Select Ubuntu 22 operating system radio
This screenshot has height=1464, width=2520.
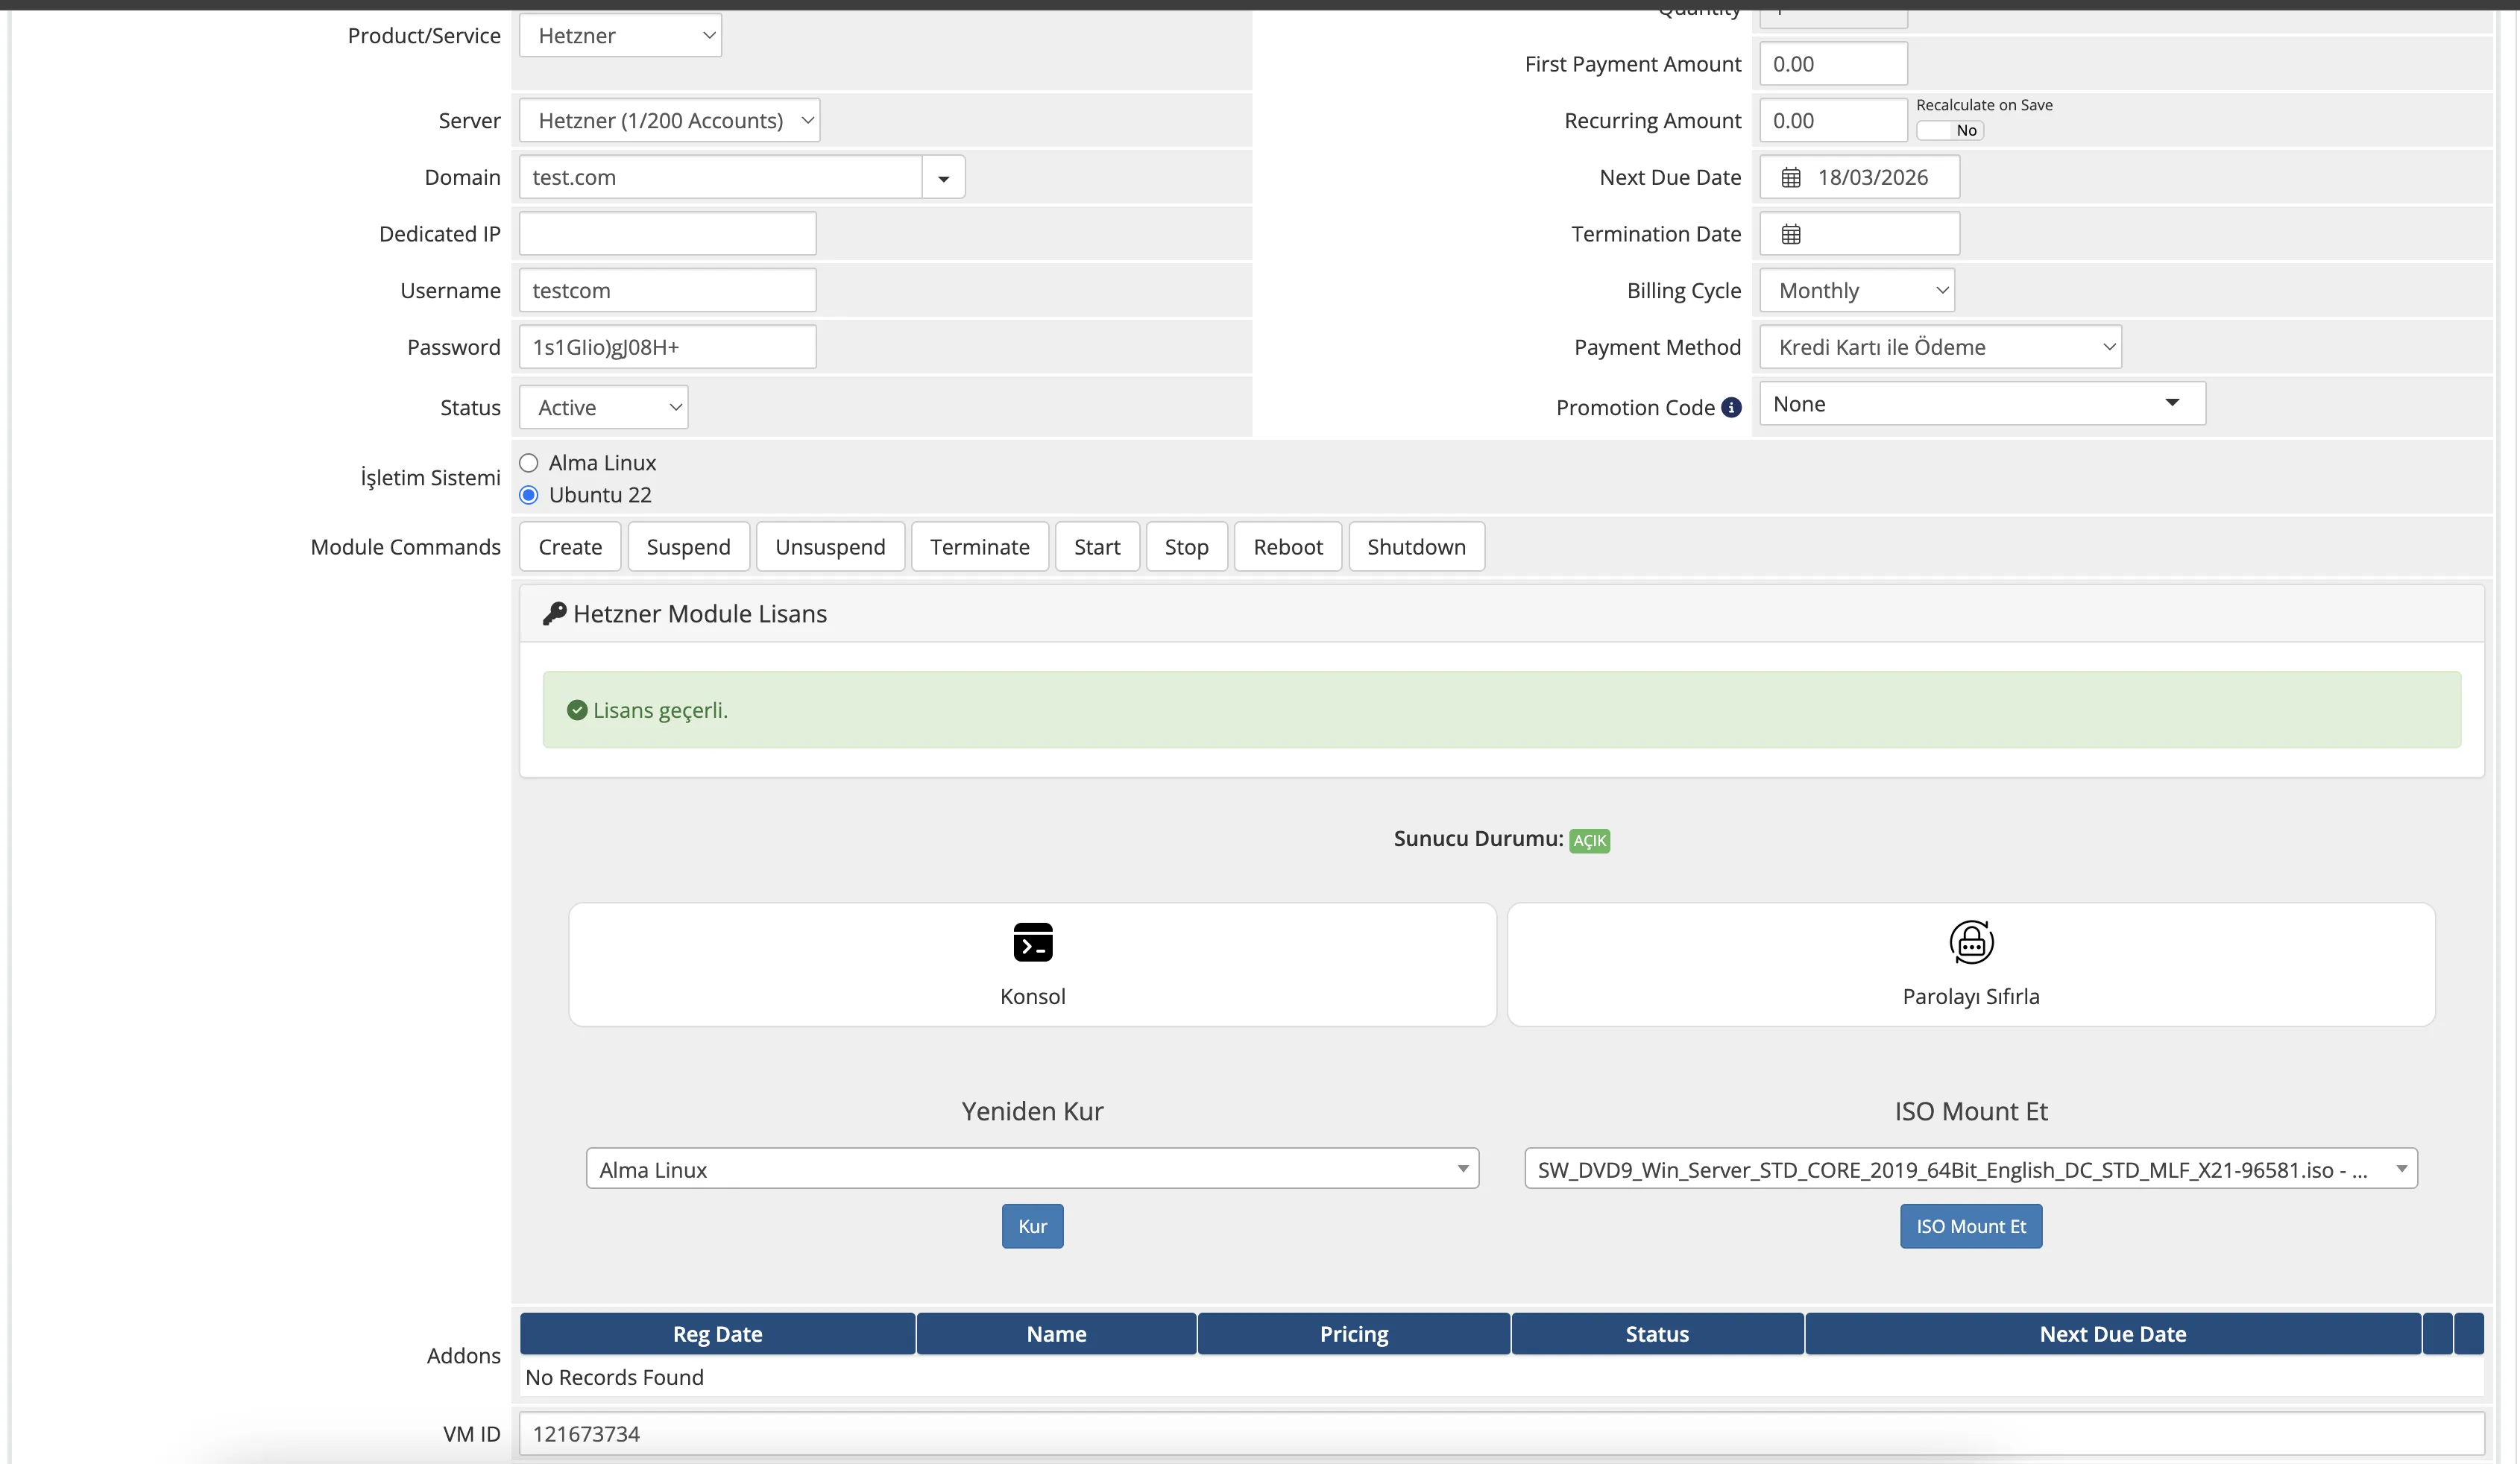coord(529,495)
